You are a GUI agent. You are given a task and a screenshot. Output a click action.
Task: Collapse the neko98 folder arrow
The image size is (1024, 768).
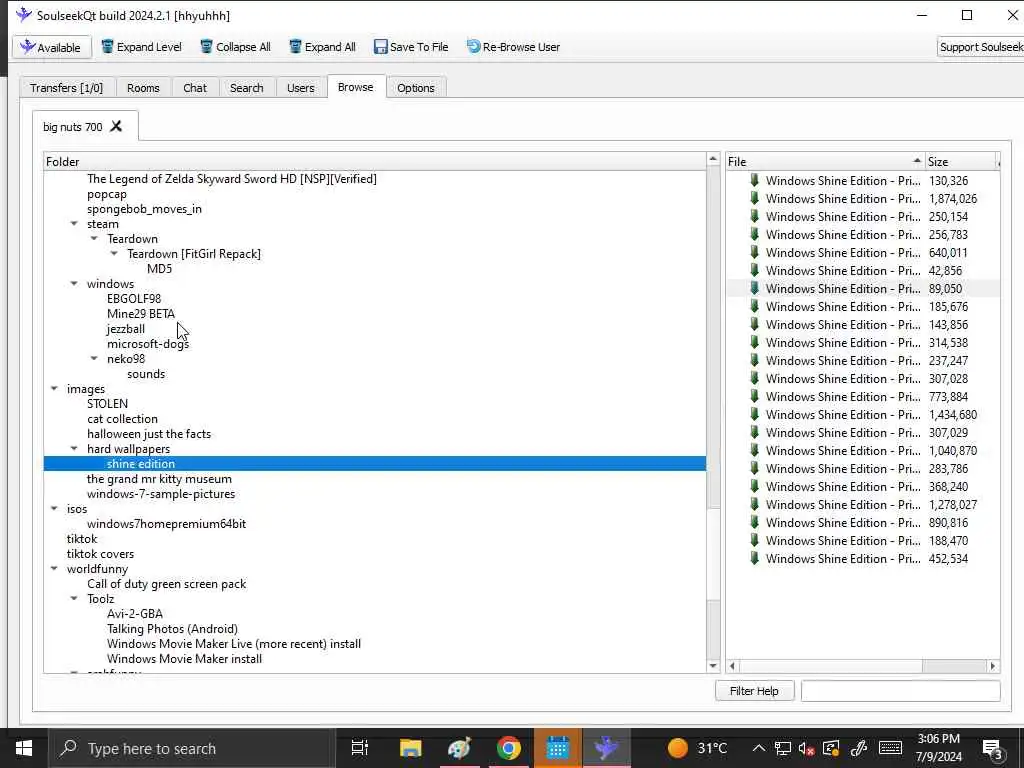(x=94, y=359)
